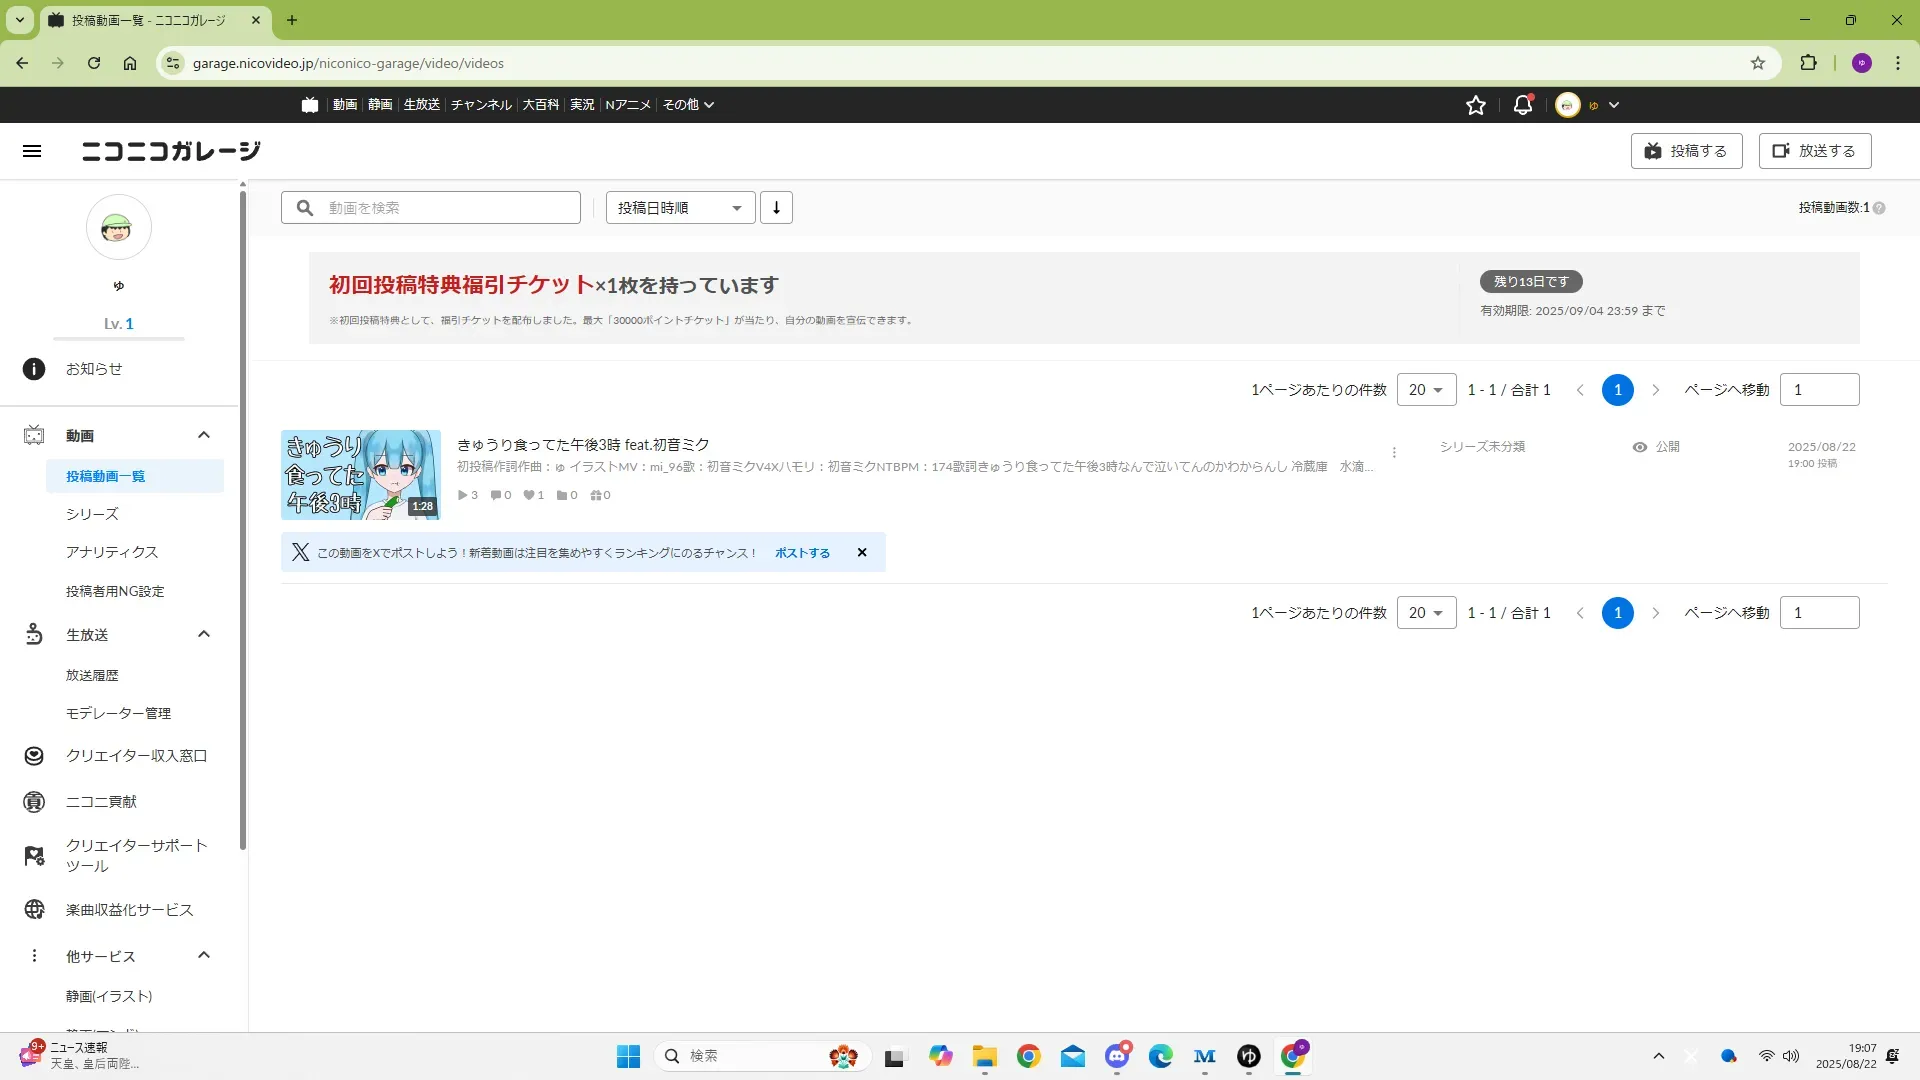Open the hamburger sidebar menu
The image size is (1920, 1080).
(32, 151)
